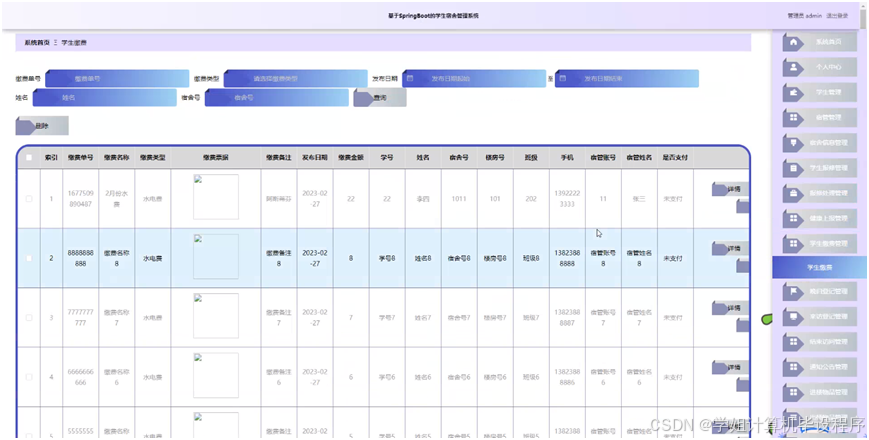
Task: Click the 查询 search button
Action: pyautogui.click(x=380, y=98)
